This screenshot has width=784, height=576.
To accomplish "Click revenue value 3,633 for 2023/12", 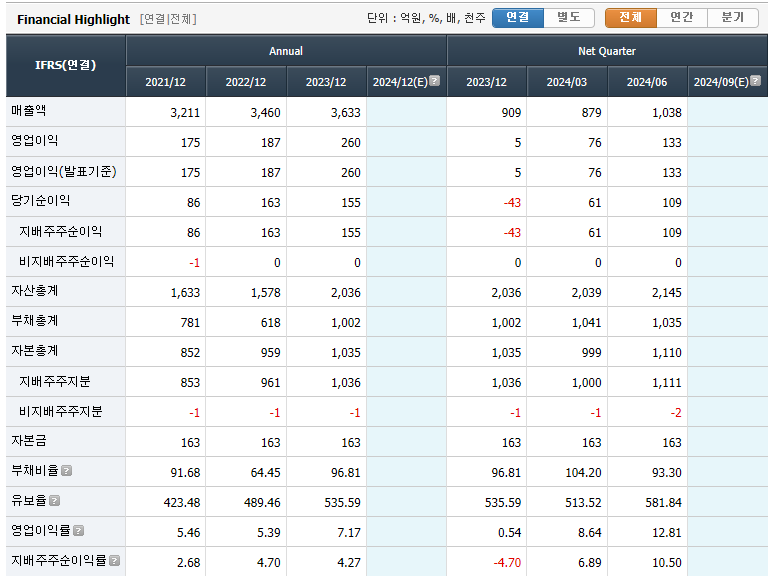I will click(346, 112).
